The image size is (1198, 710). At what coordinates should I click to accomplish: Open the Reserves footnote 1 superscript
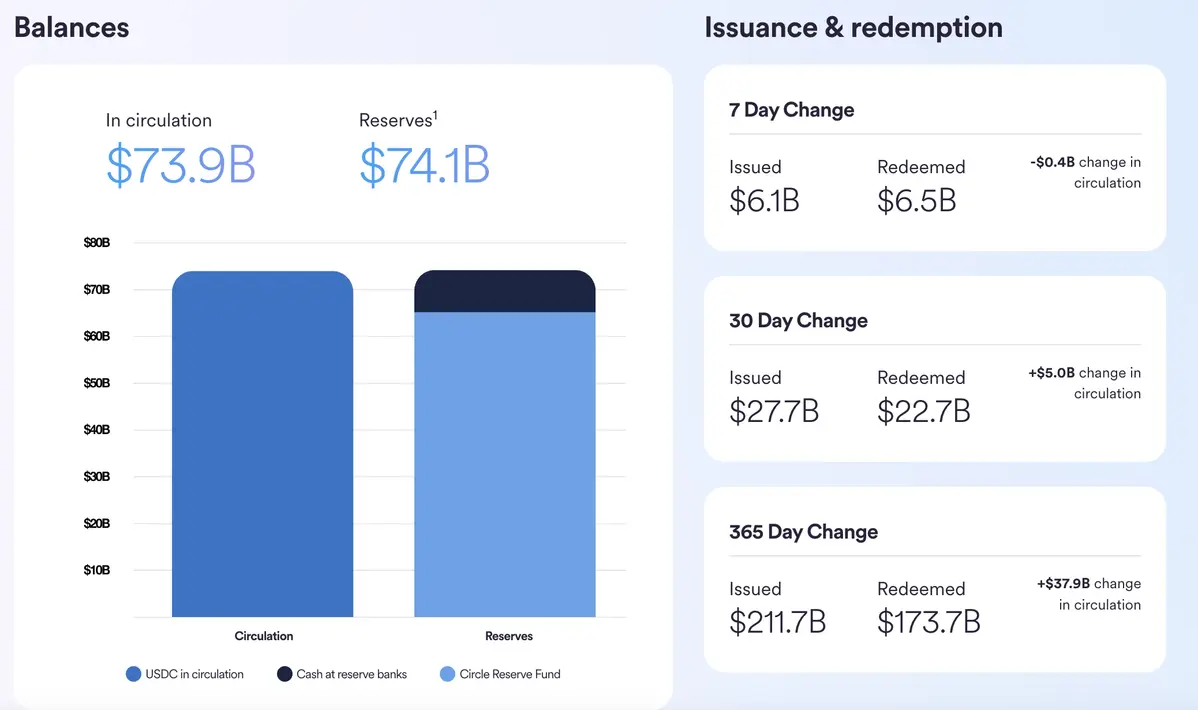(x=434, y=116)
